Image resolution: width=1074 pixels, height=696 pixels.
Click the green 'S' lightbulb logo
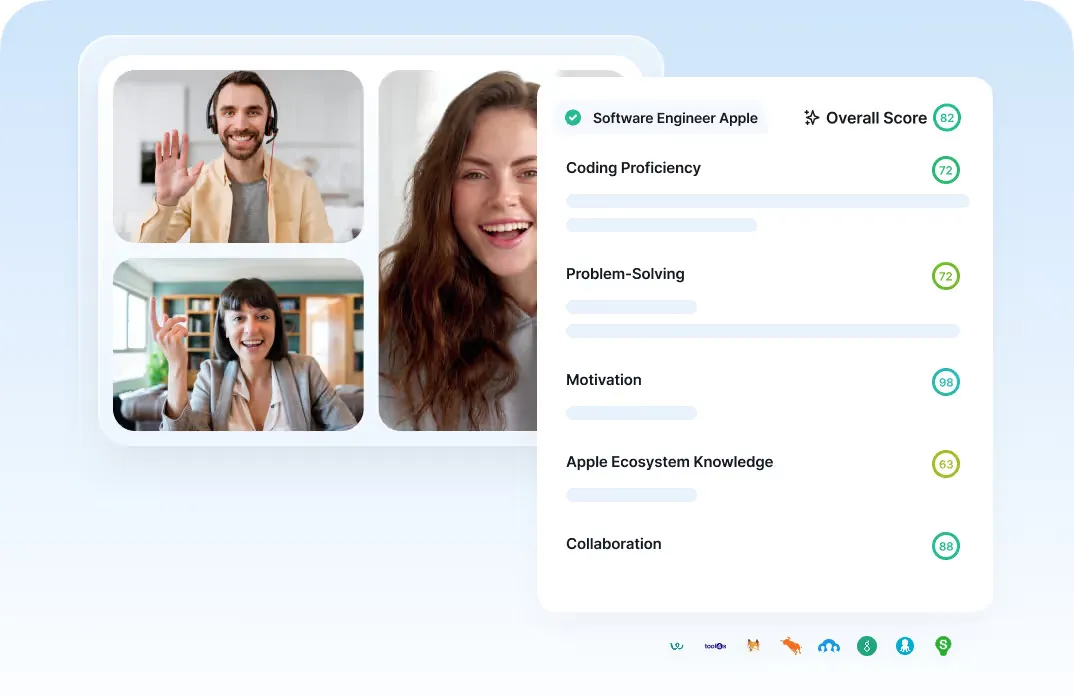[x=943, y=645]
